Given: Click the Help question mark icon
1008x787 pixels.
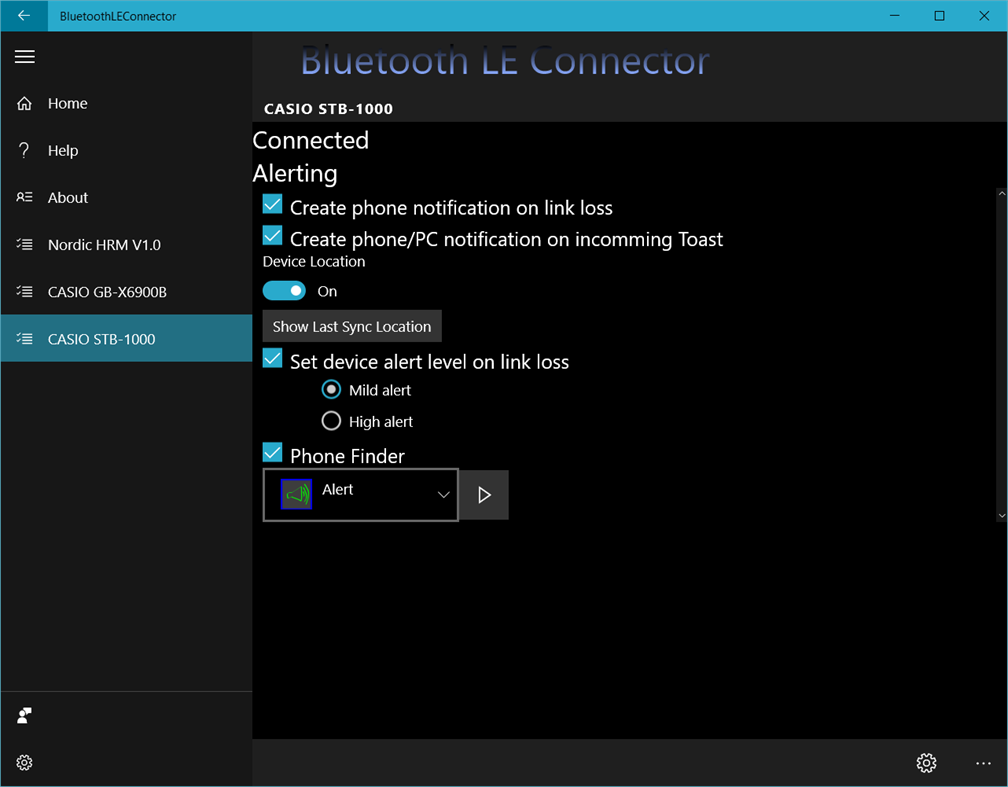Looking at the screenshot, I should click(23, 150).
